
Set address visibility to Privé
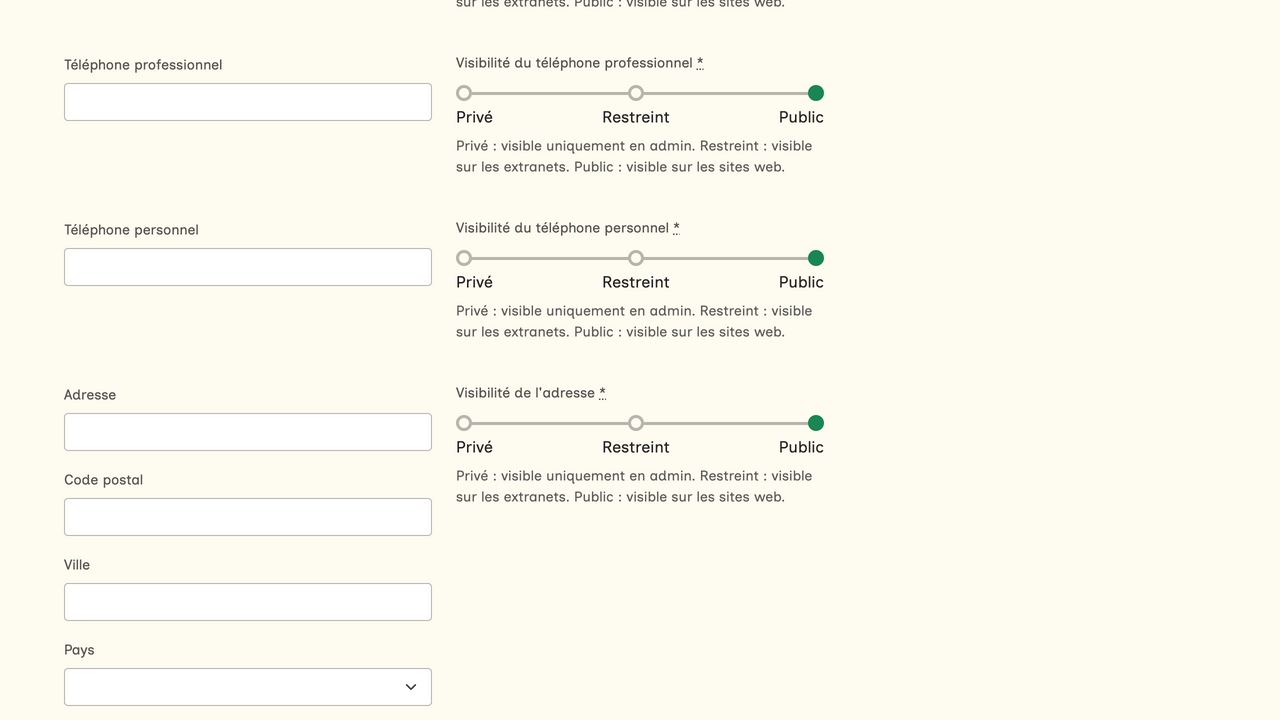pos(464,423)
